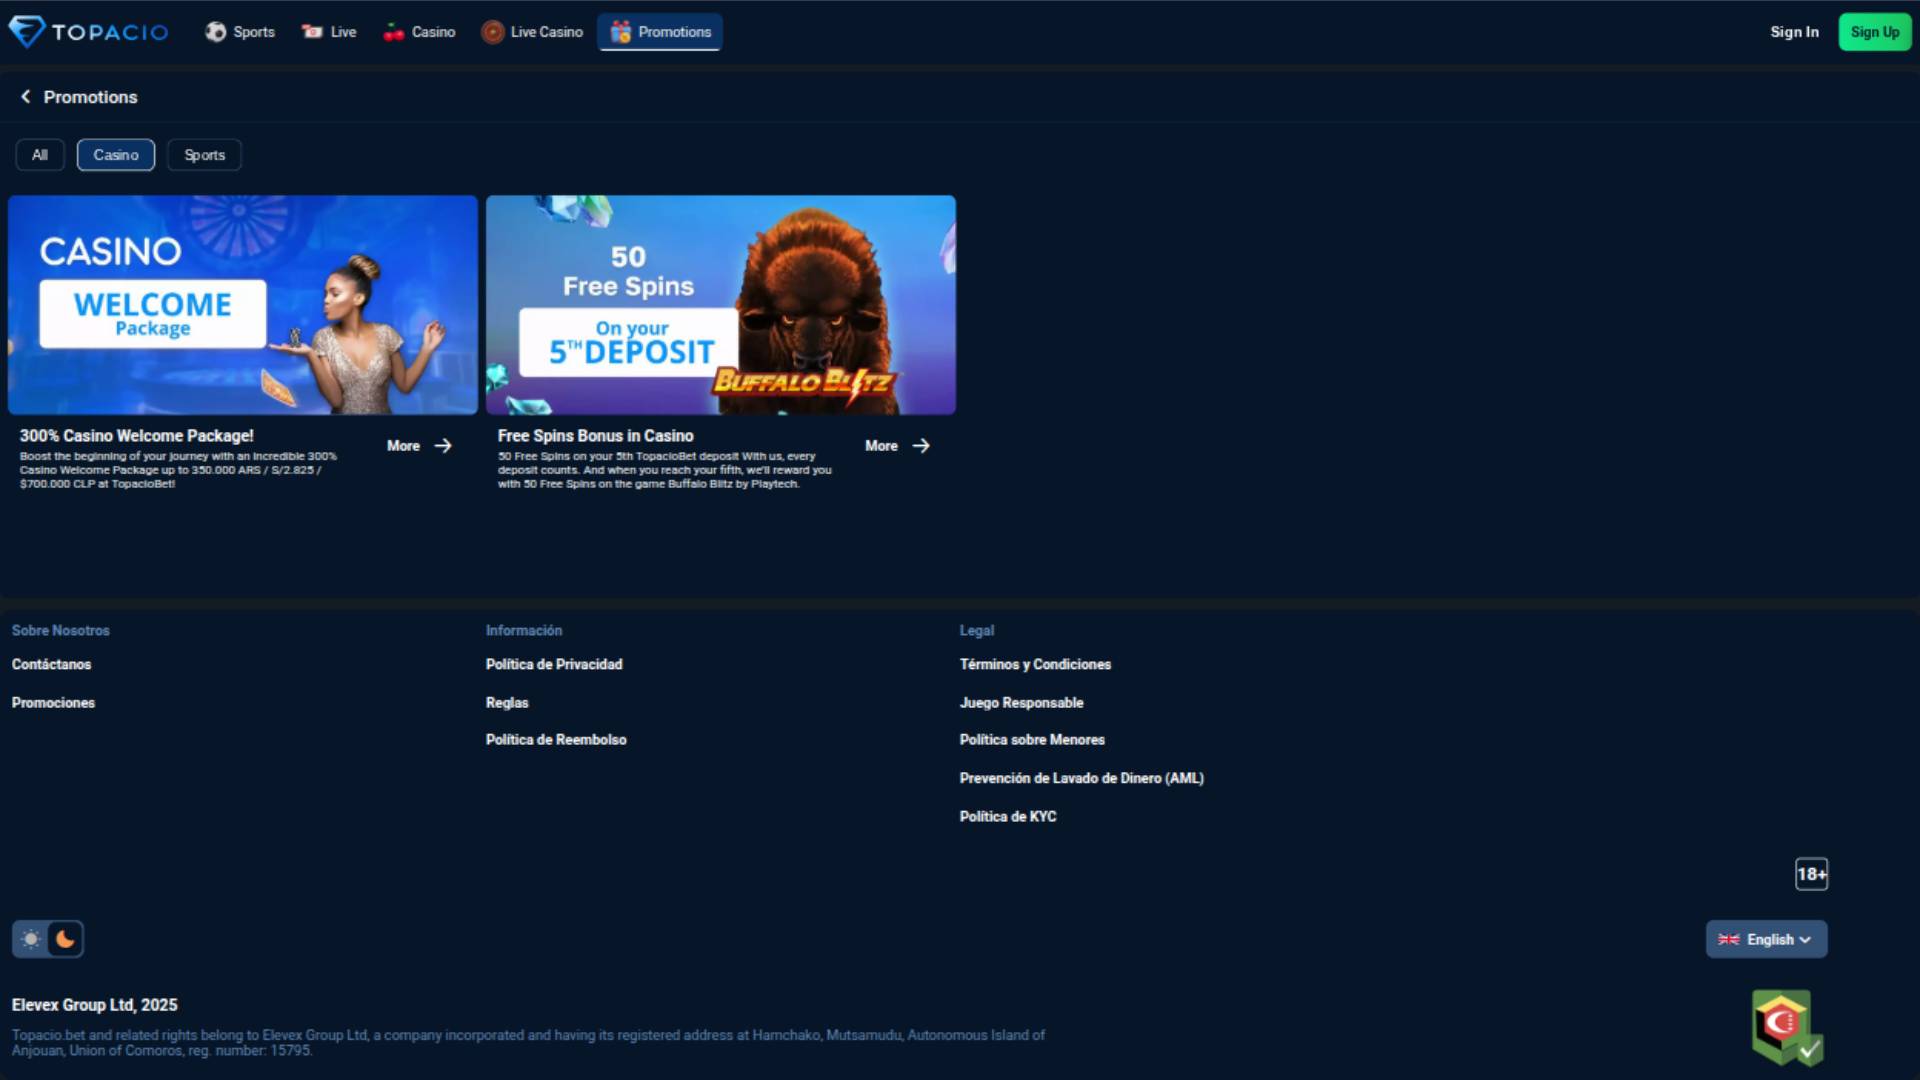This screenshot has height=1080, width=1920.
Task: Click the Live Casino roulette icon
Action: coord(491,31)
